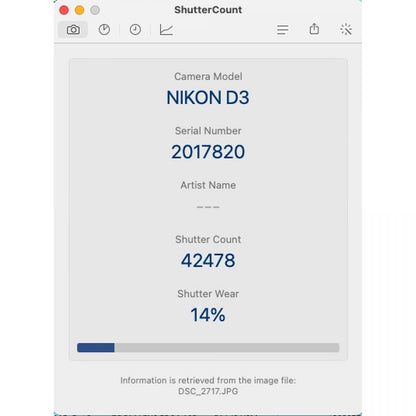The width and height of the screenshot is (416, 416).
Task: Click the DSC_2717.JPG file name text
Action: coord(208,391)
